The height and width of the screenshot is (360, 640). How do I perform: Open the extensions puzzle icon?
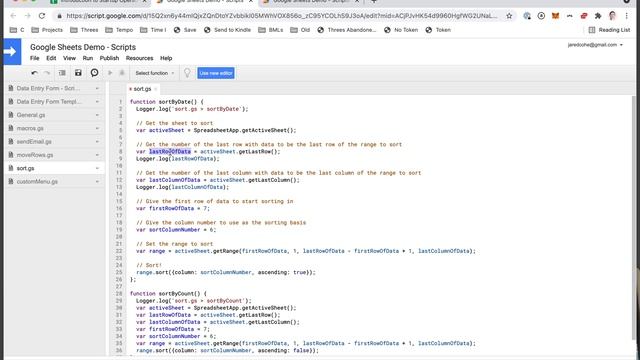(x=598, y=16)
